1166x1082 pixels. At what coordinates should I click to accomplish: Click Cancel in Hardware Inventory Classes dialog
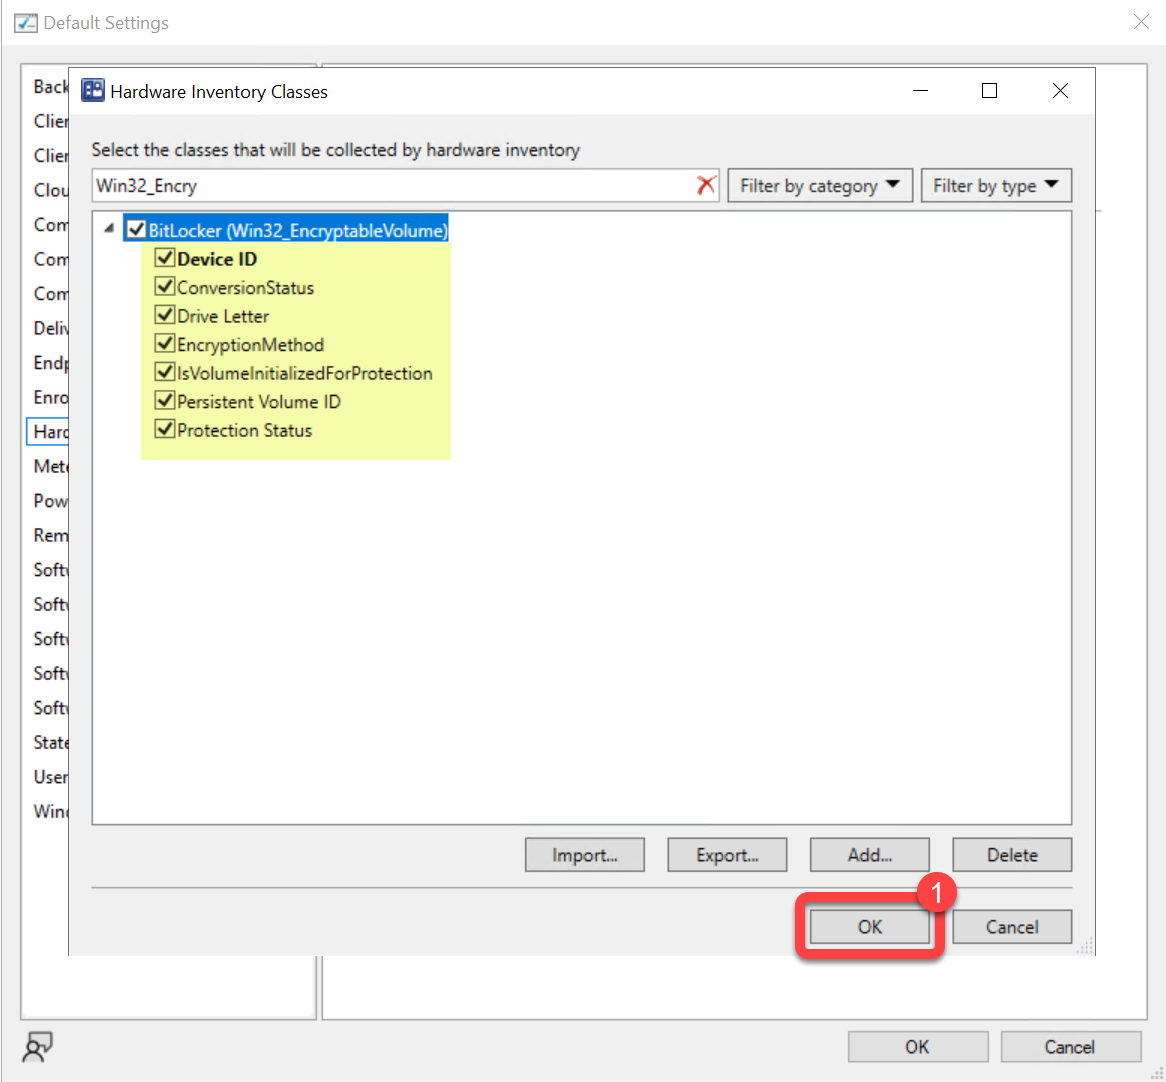[x=1012, y=927]
